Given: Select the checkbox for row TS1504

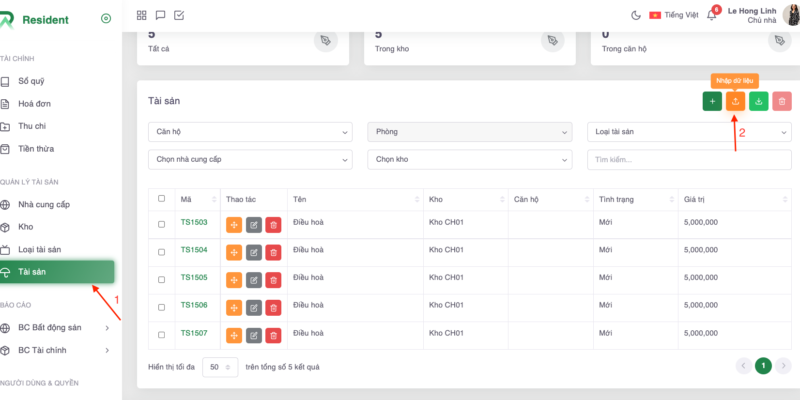Looking at the screenshot, I should pyautogui.click(x=162, y=251).
